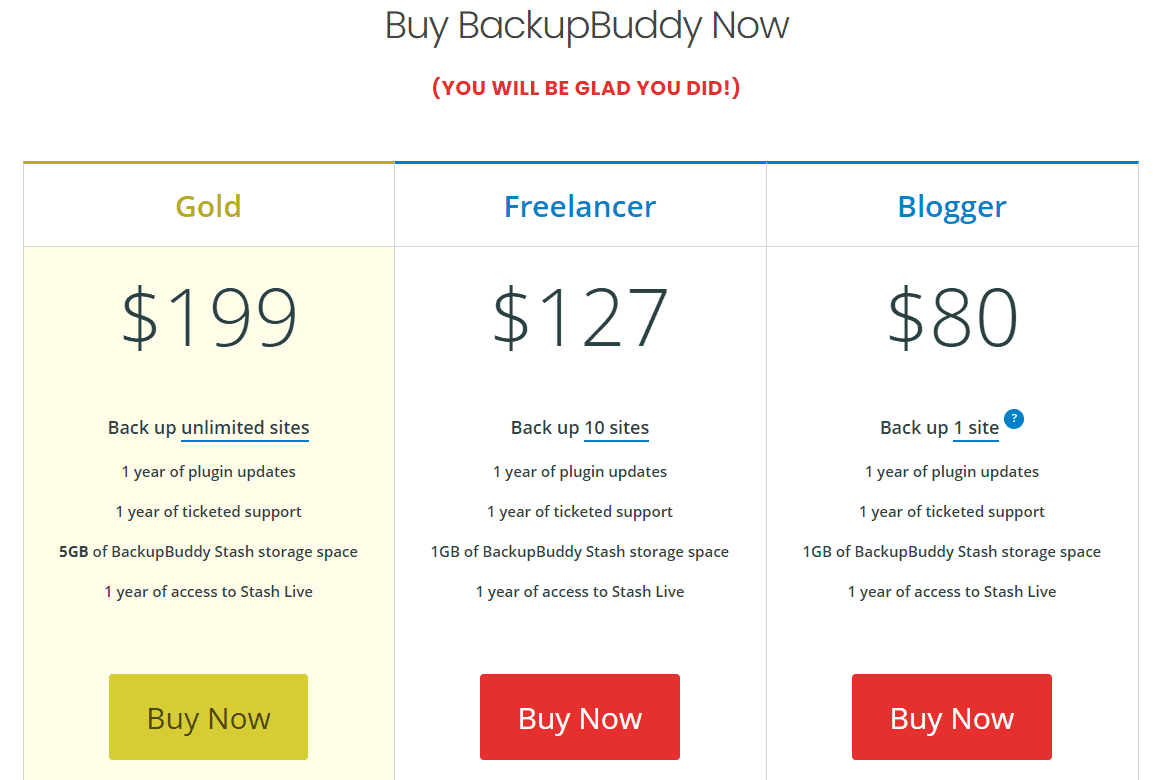Click the red 'You will be glad you did!' tagline
The image size is (1165, 780).
[586, 88]
